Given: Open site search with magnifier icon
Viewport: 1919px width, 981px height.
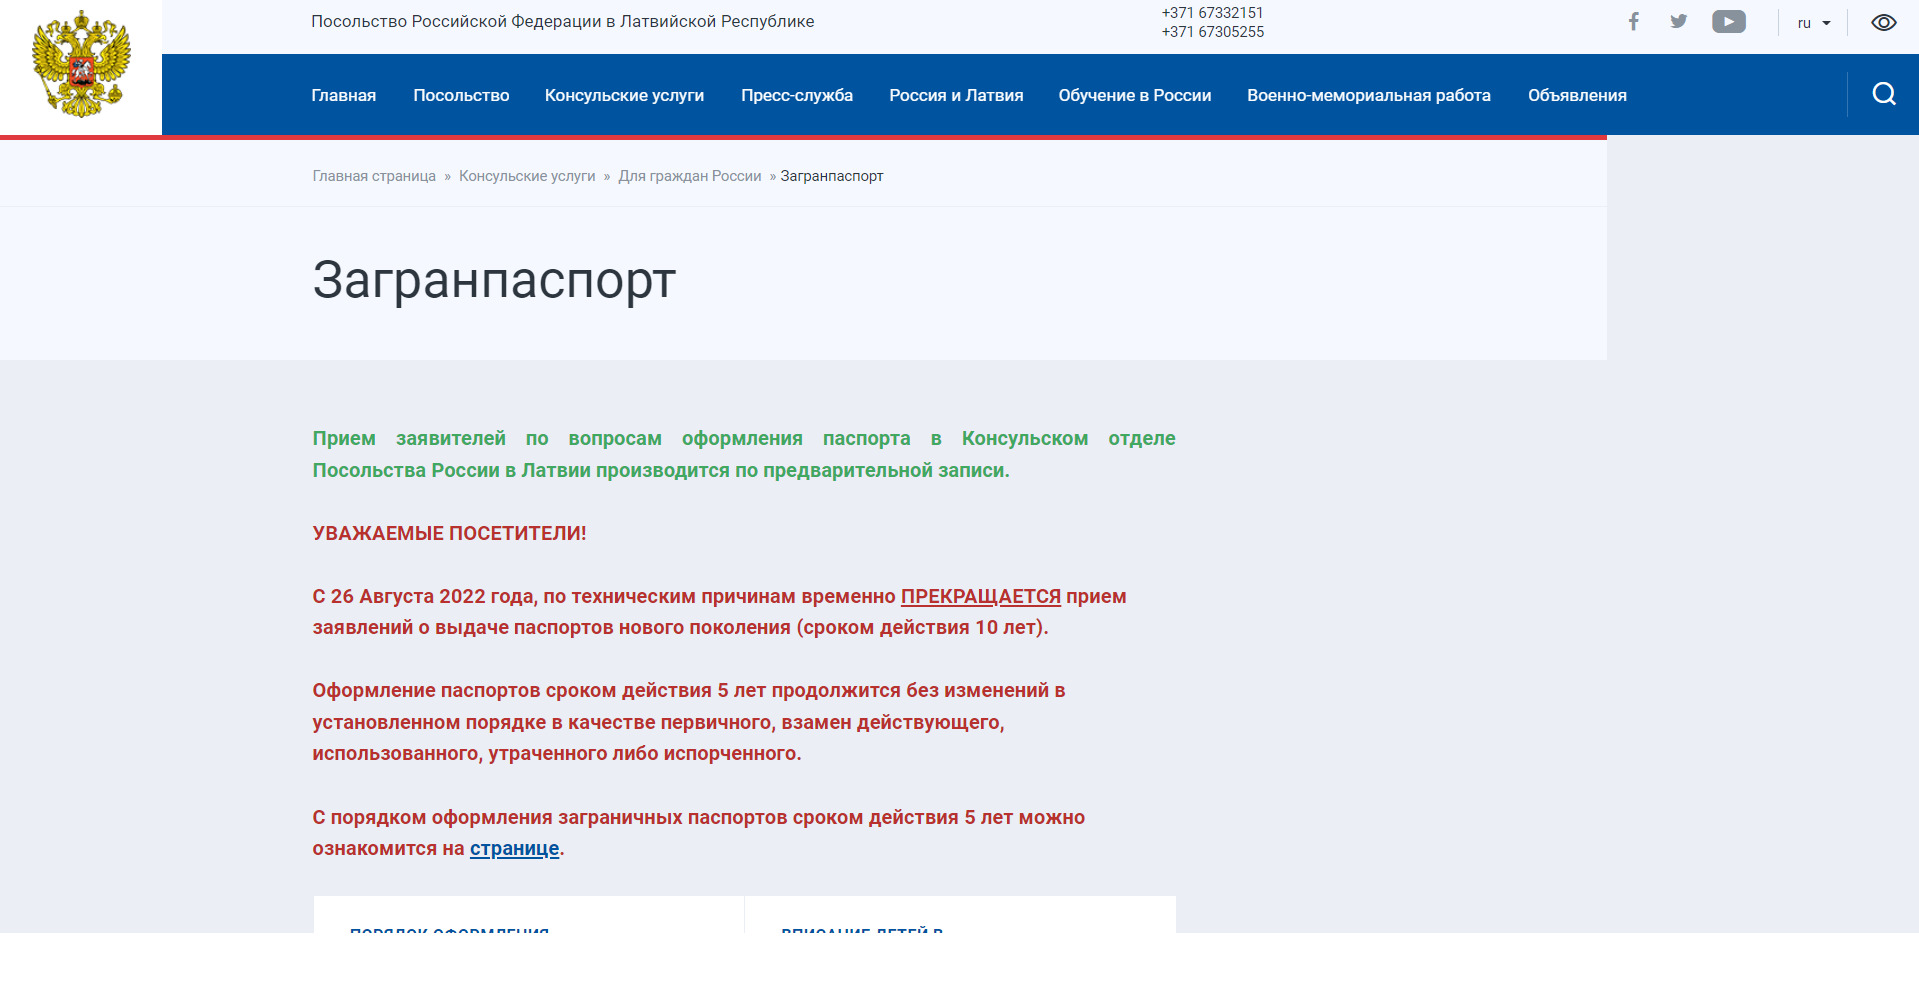Looking at the screenshot, I should pyautogui.click(x=1884, y=94).
